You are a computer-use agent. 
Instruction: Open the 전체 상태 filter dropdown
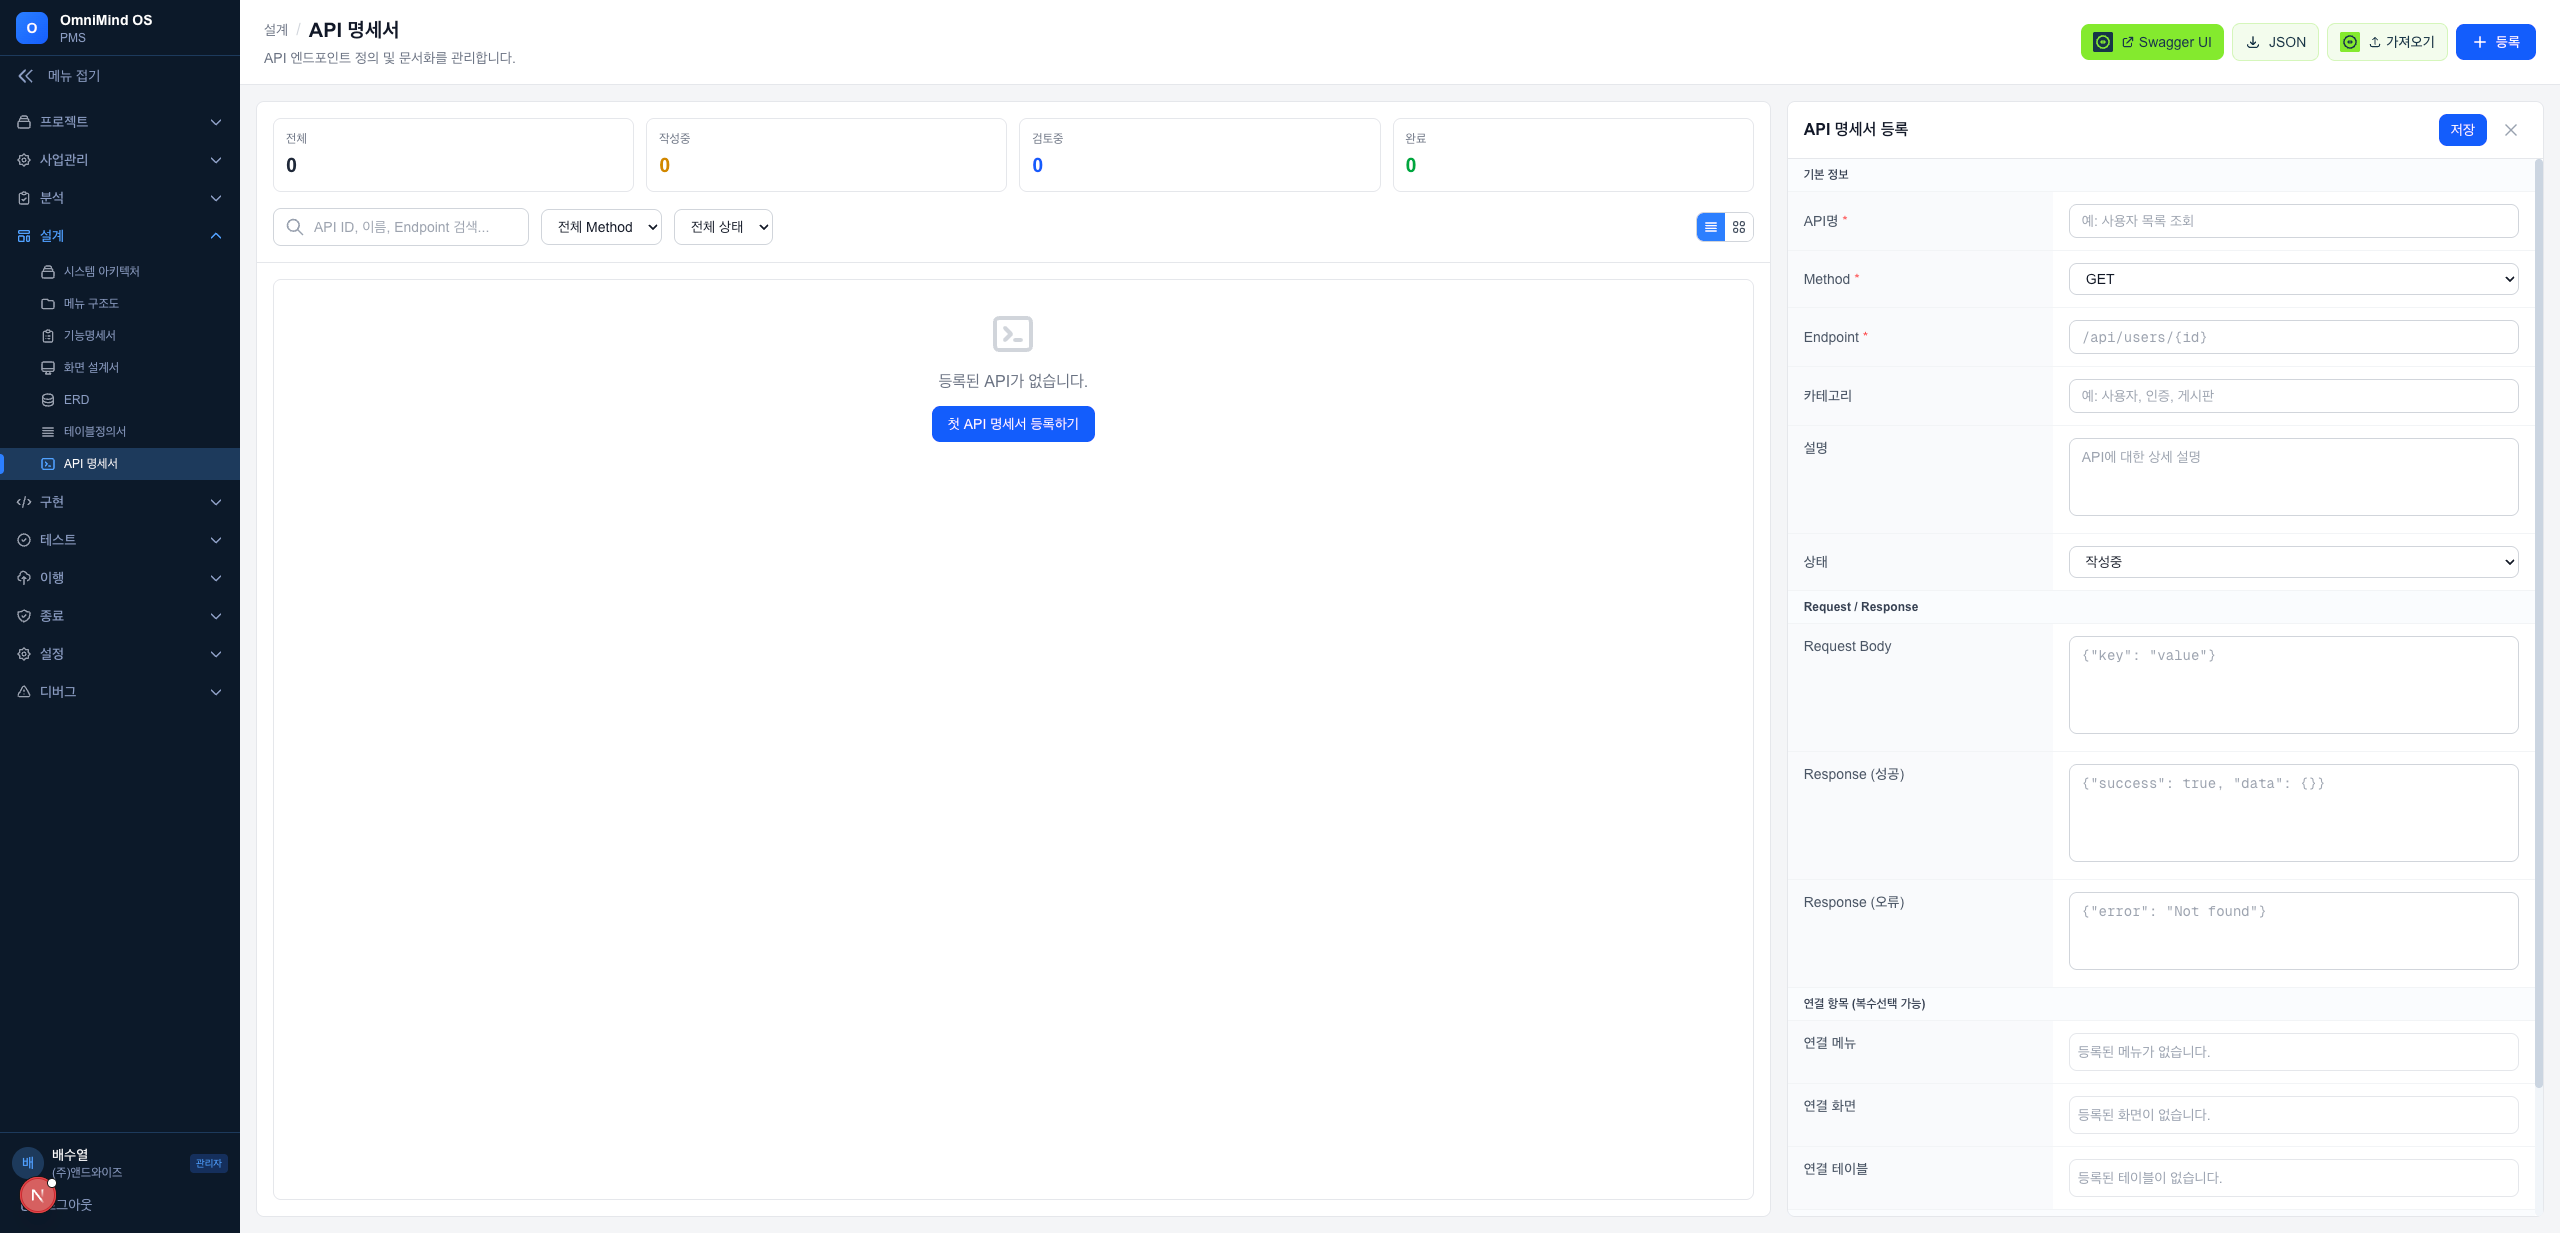point(723,227)
